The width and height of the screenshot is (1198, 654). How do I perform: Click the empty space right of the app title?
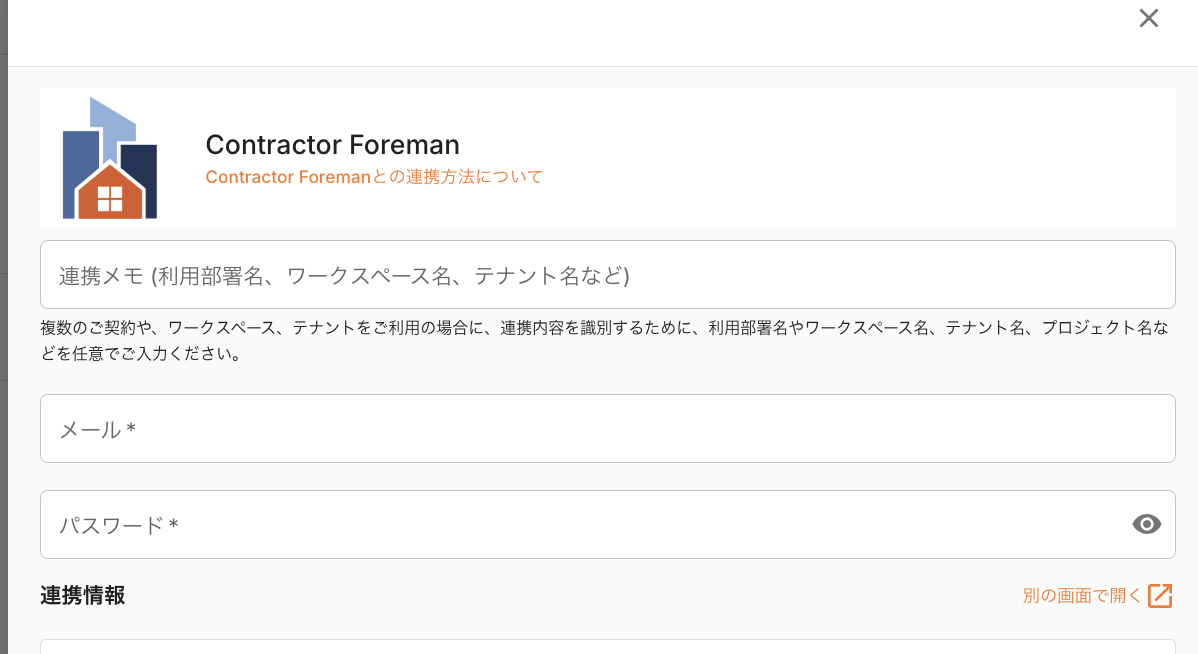(850, 158)
